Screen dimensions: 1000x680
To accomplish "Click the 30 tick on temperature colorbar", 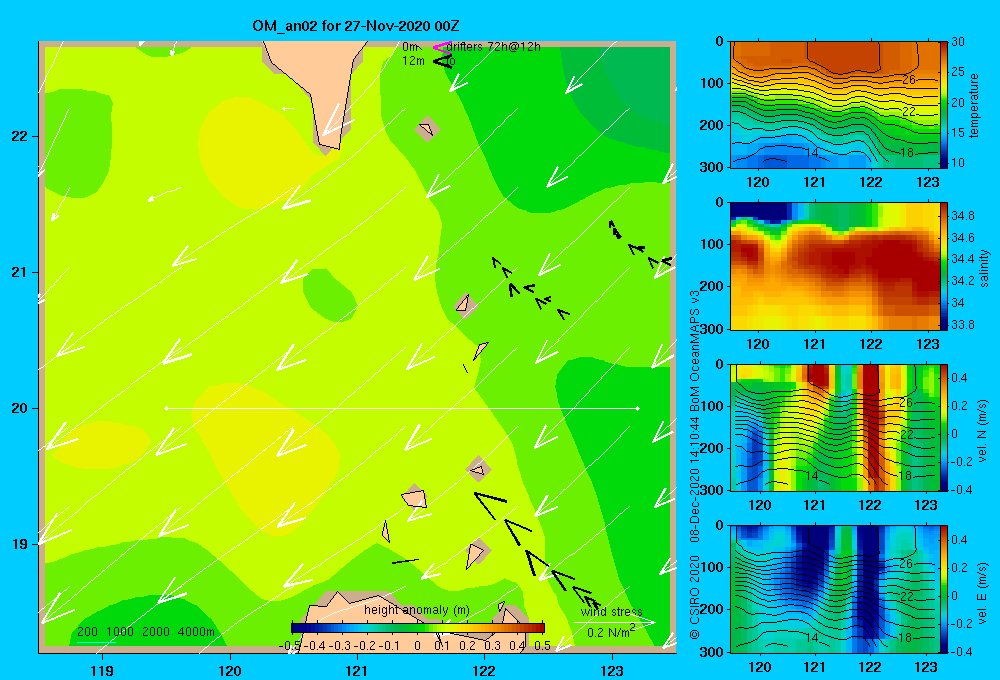I will pos(958,42).
